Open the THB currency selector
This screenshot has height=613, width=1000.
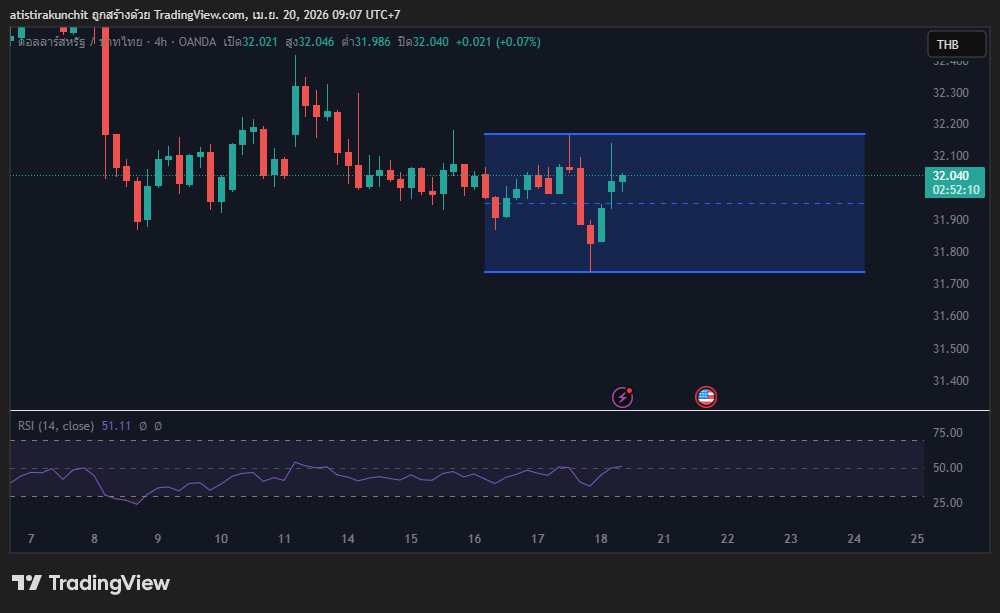click(x=946, y=44)
